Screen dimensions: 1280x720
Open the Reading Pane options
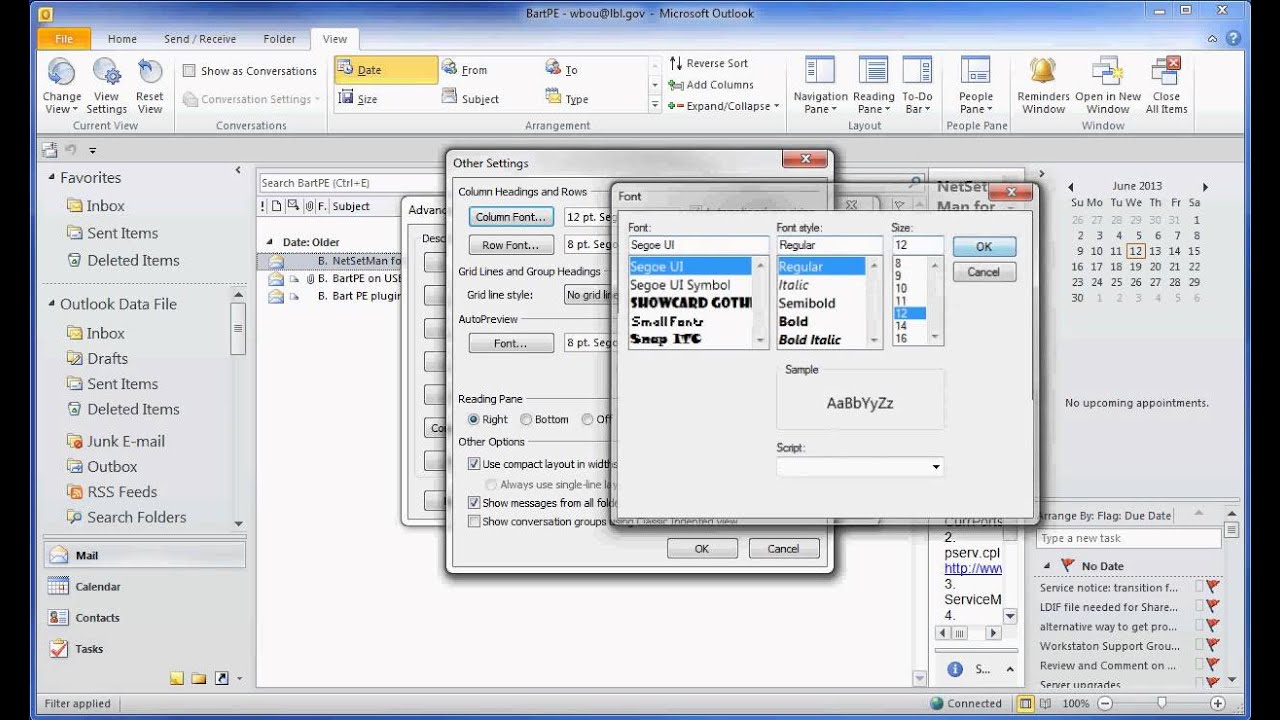click(874, 85)
